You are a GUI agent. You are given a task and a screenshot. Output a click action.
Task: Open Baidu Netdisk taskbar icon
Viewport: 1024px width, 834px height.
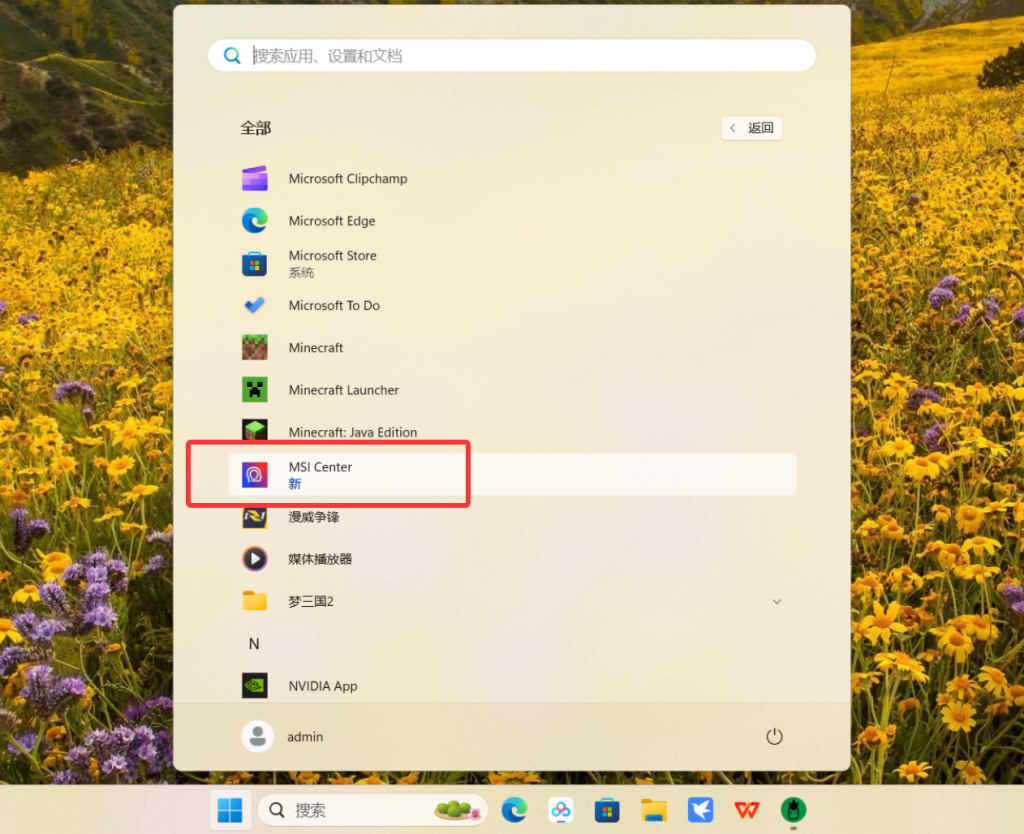click(561, 810)
